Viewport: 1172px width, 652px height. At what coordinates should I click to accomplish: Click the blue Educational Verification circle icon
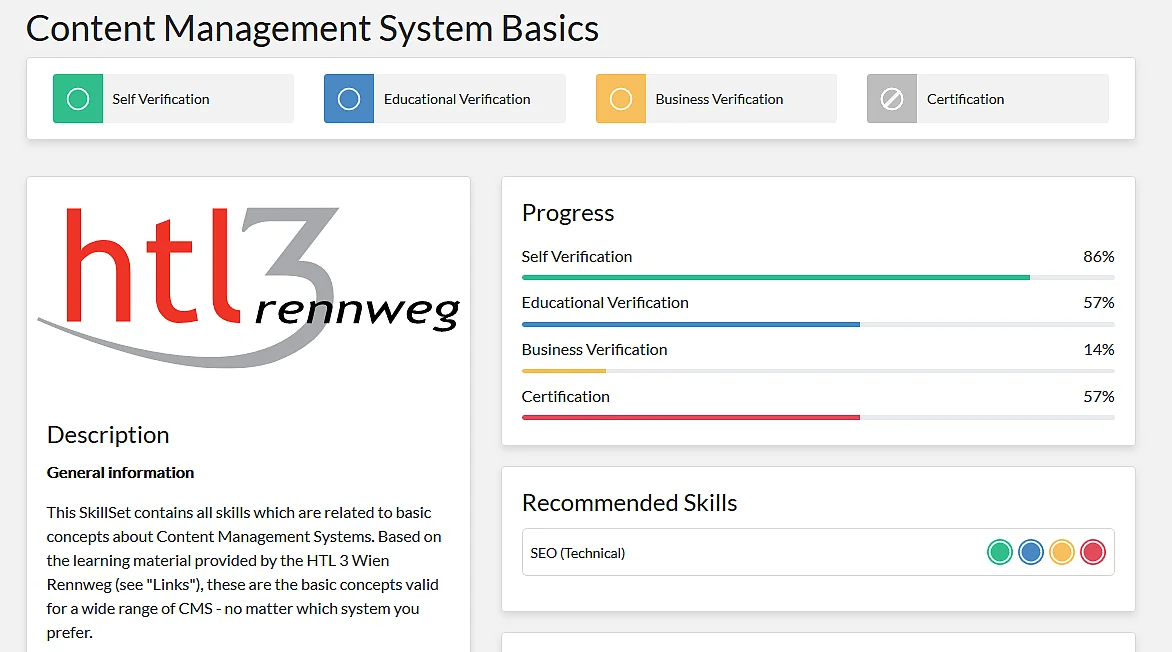[349, 99]
